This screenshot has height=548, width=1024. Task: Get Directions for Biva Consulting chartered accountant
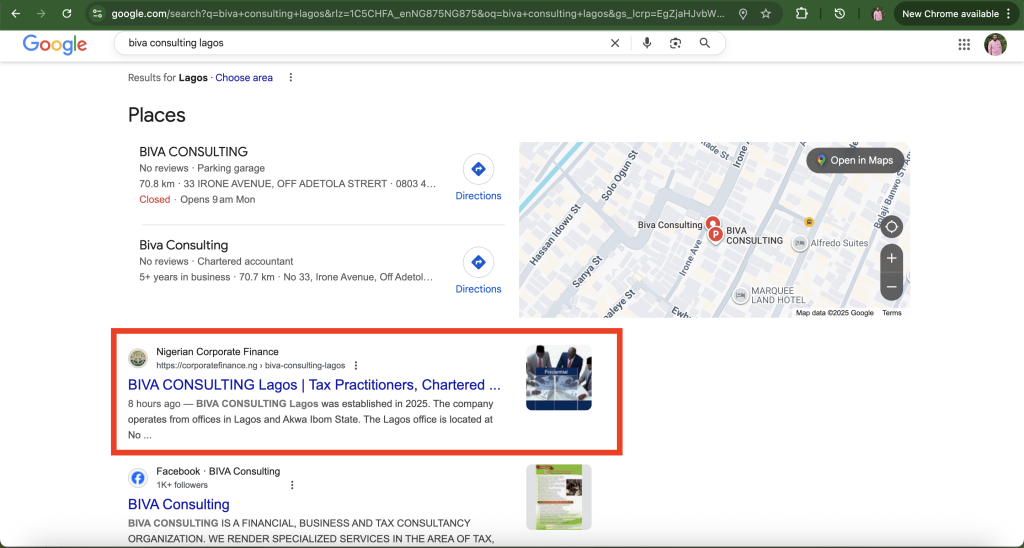coord(478,271)
